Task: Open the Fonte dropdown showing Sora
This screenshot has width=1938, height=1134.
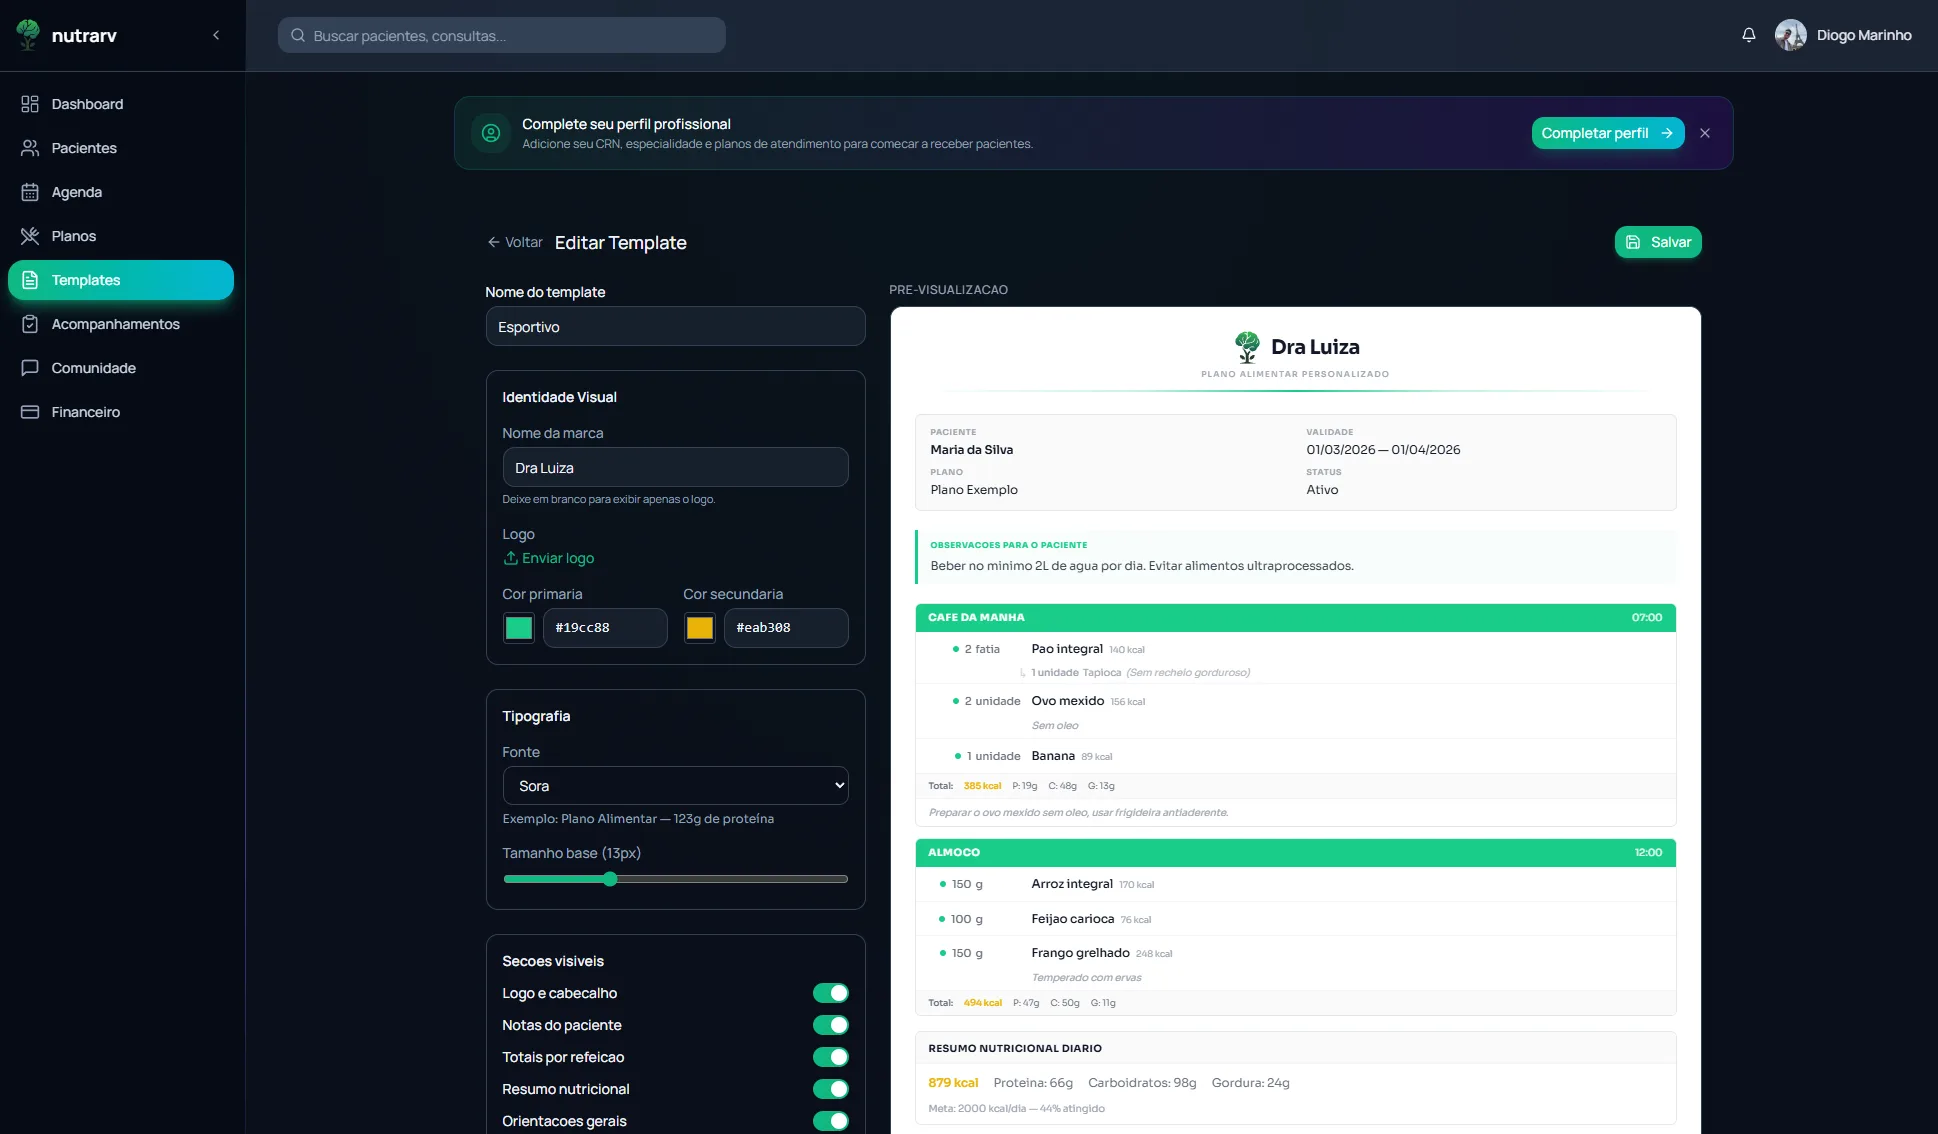Action: [675, 786]
